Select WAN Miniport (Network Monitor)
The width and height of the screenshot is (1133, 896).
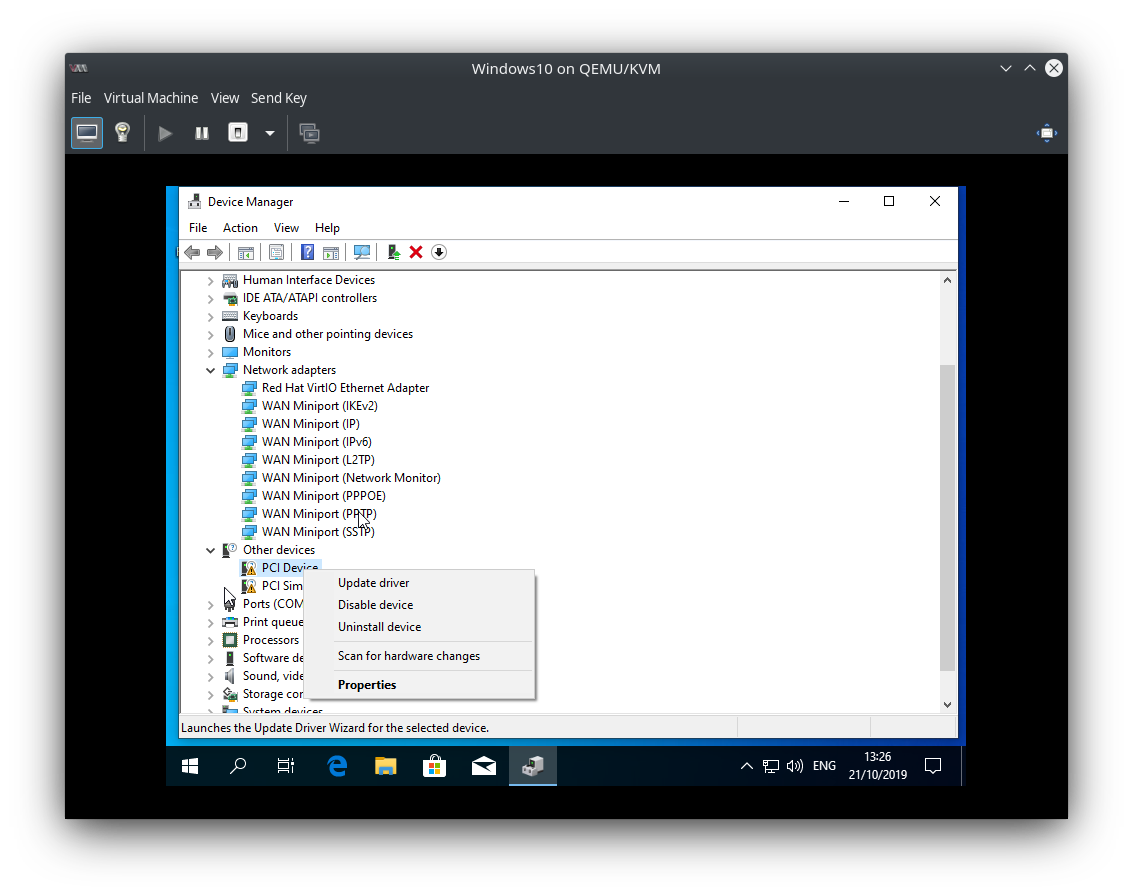pos(351,478)
